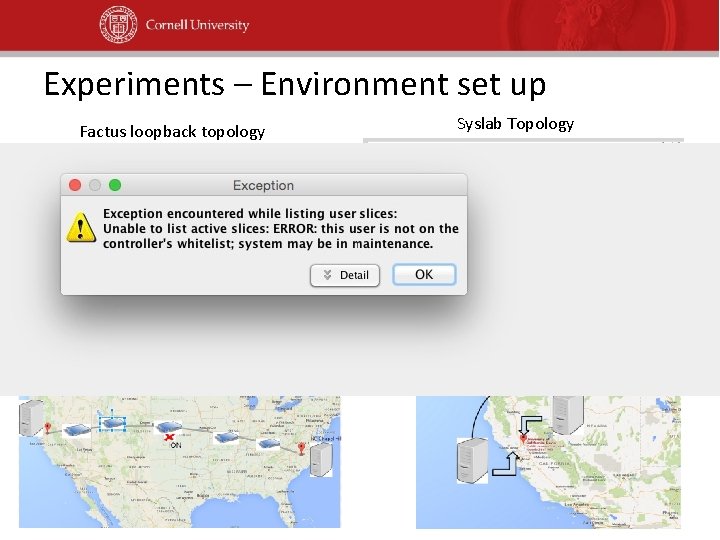Click the red map pin beside west coast server

48,429
